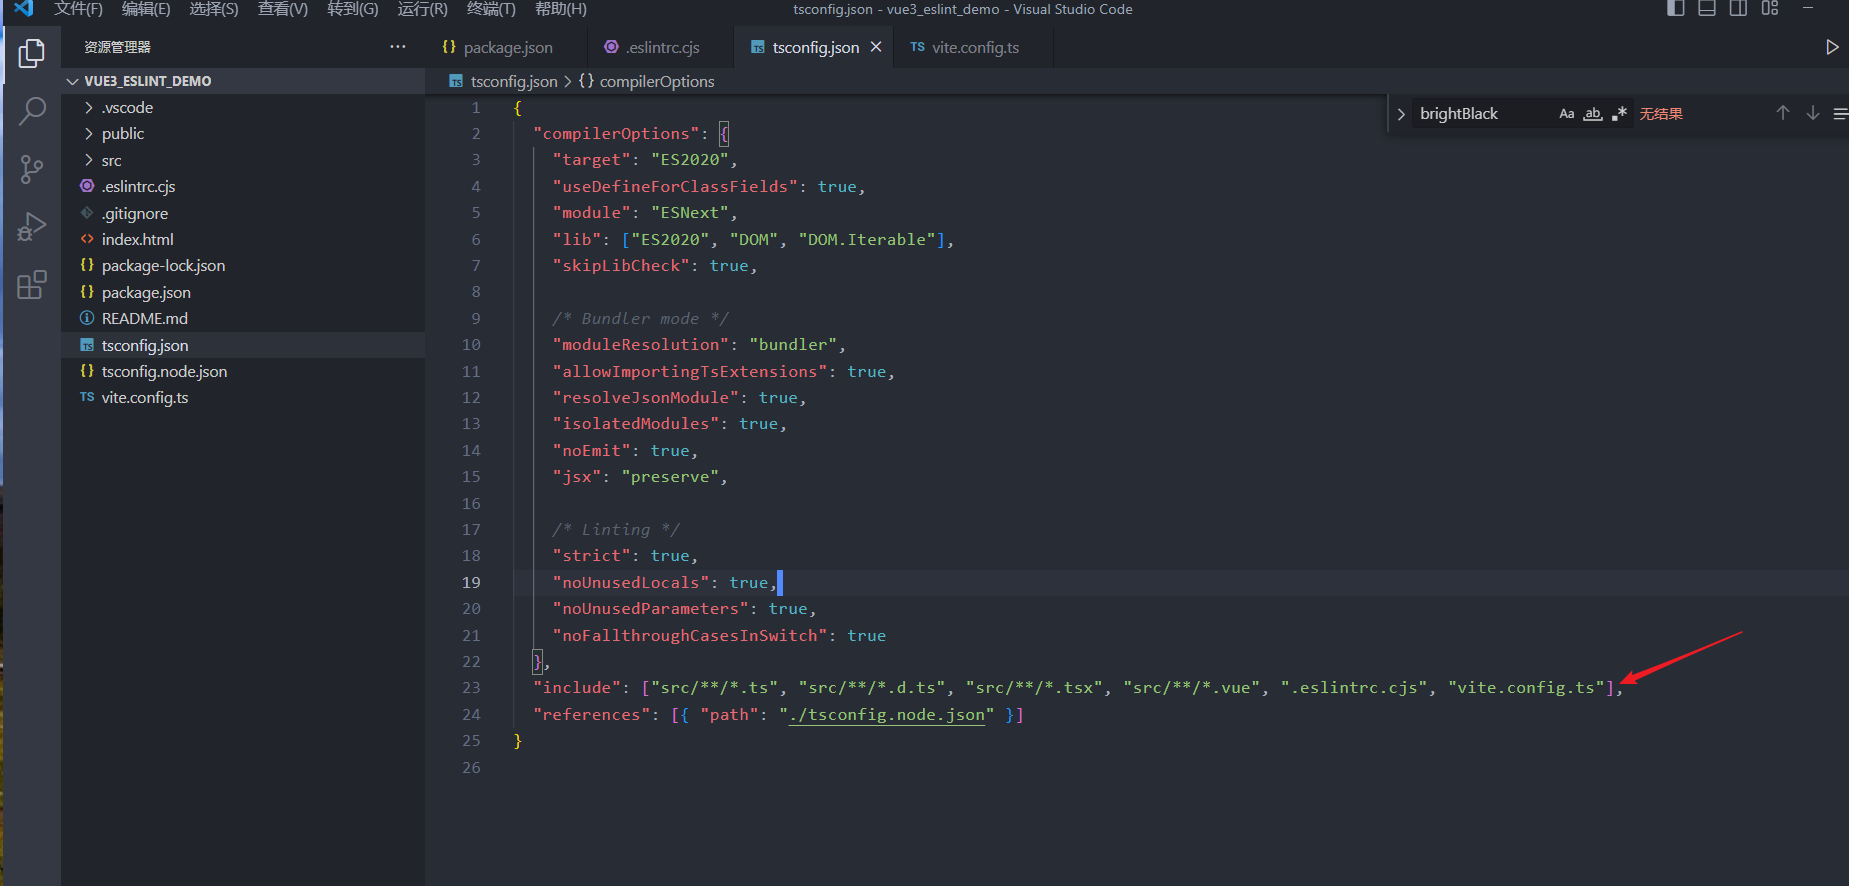Go to previous match arrow in find widget

1783,113
